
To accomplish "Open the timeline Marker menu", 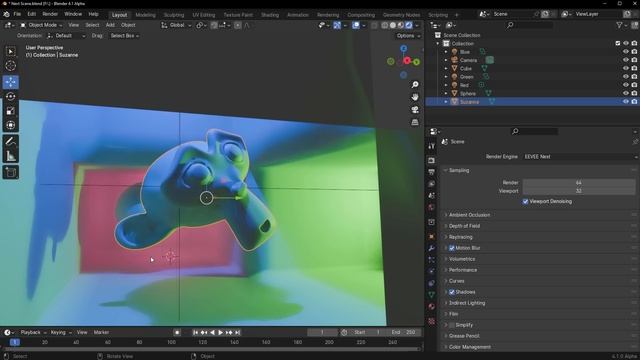I will (101, 333).
